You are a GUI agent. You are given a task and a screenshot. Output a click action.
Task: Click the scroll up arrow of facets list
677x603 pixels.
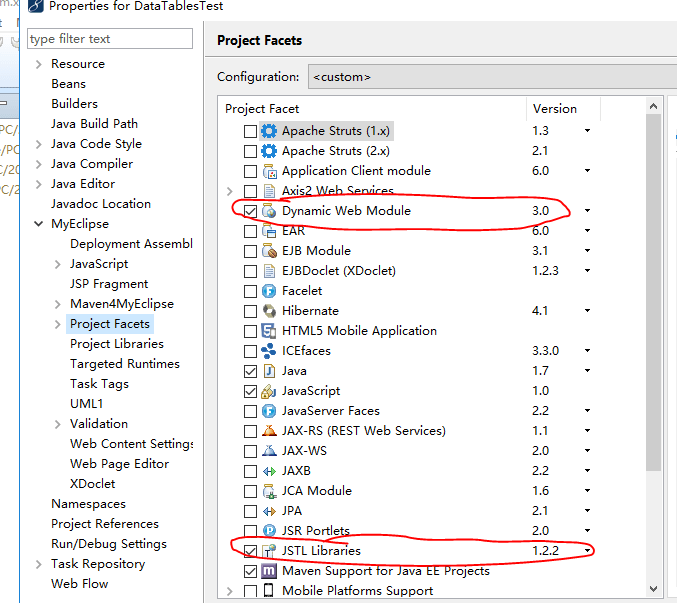click(654, 106)
